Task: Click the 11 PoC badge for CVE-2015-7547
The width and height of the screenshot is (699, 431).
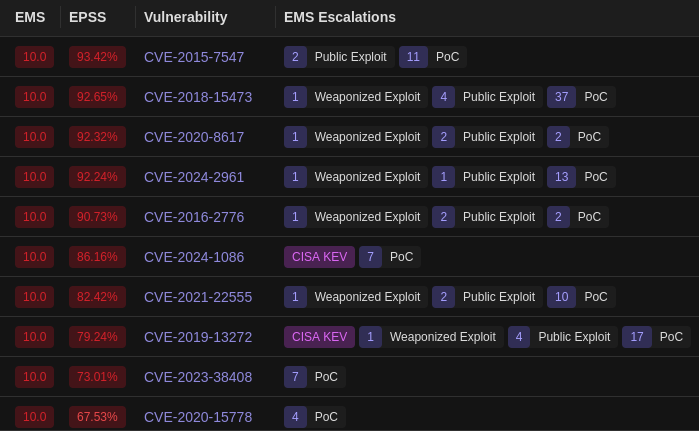Action: click(x=433, y=57)
